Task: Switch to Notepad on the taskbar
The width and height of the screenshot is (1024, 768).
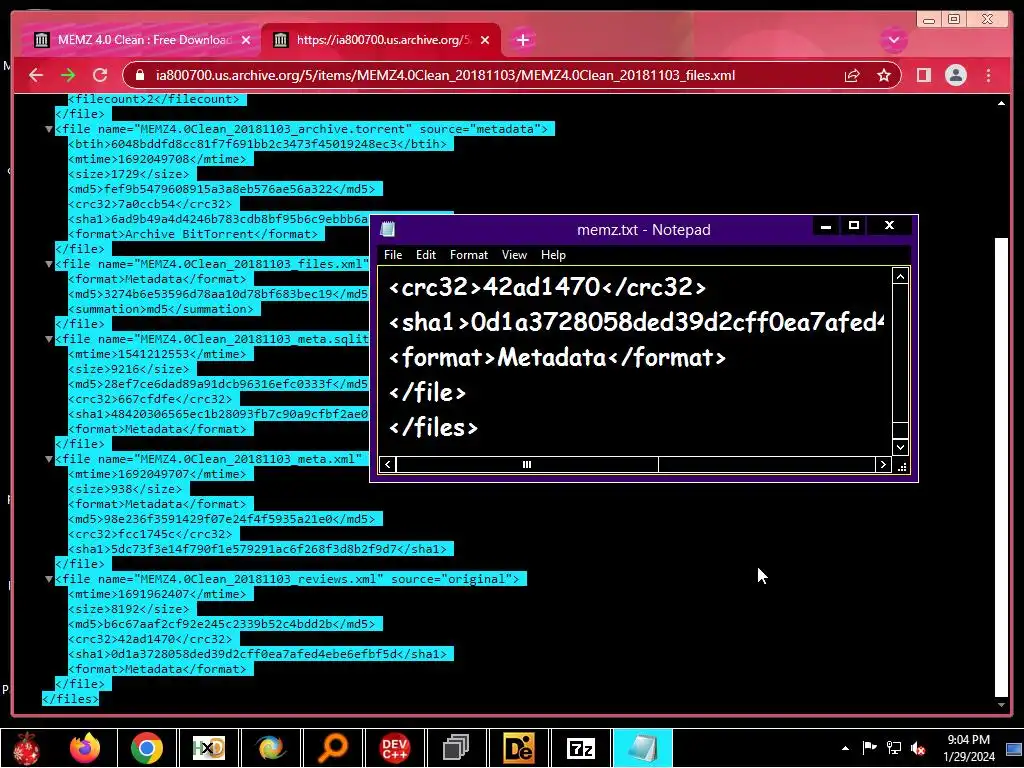Action: 643,748
